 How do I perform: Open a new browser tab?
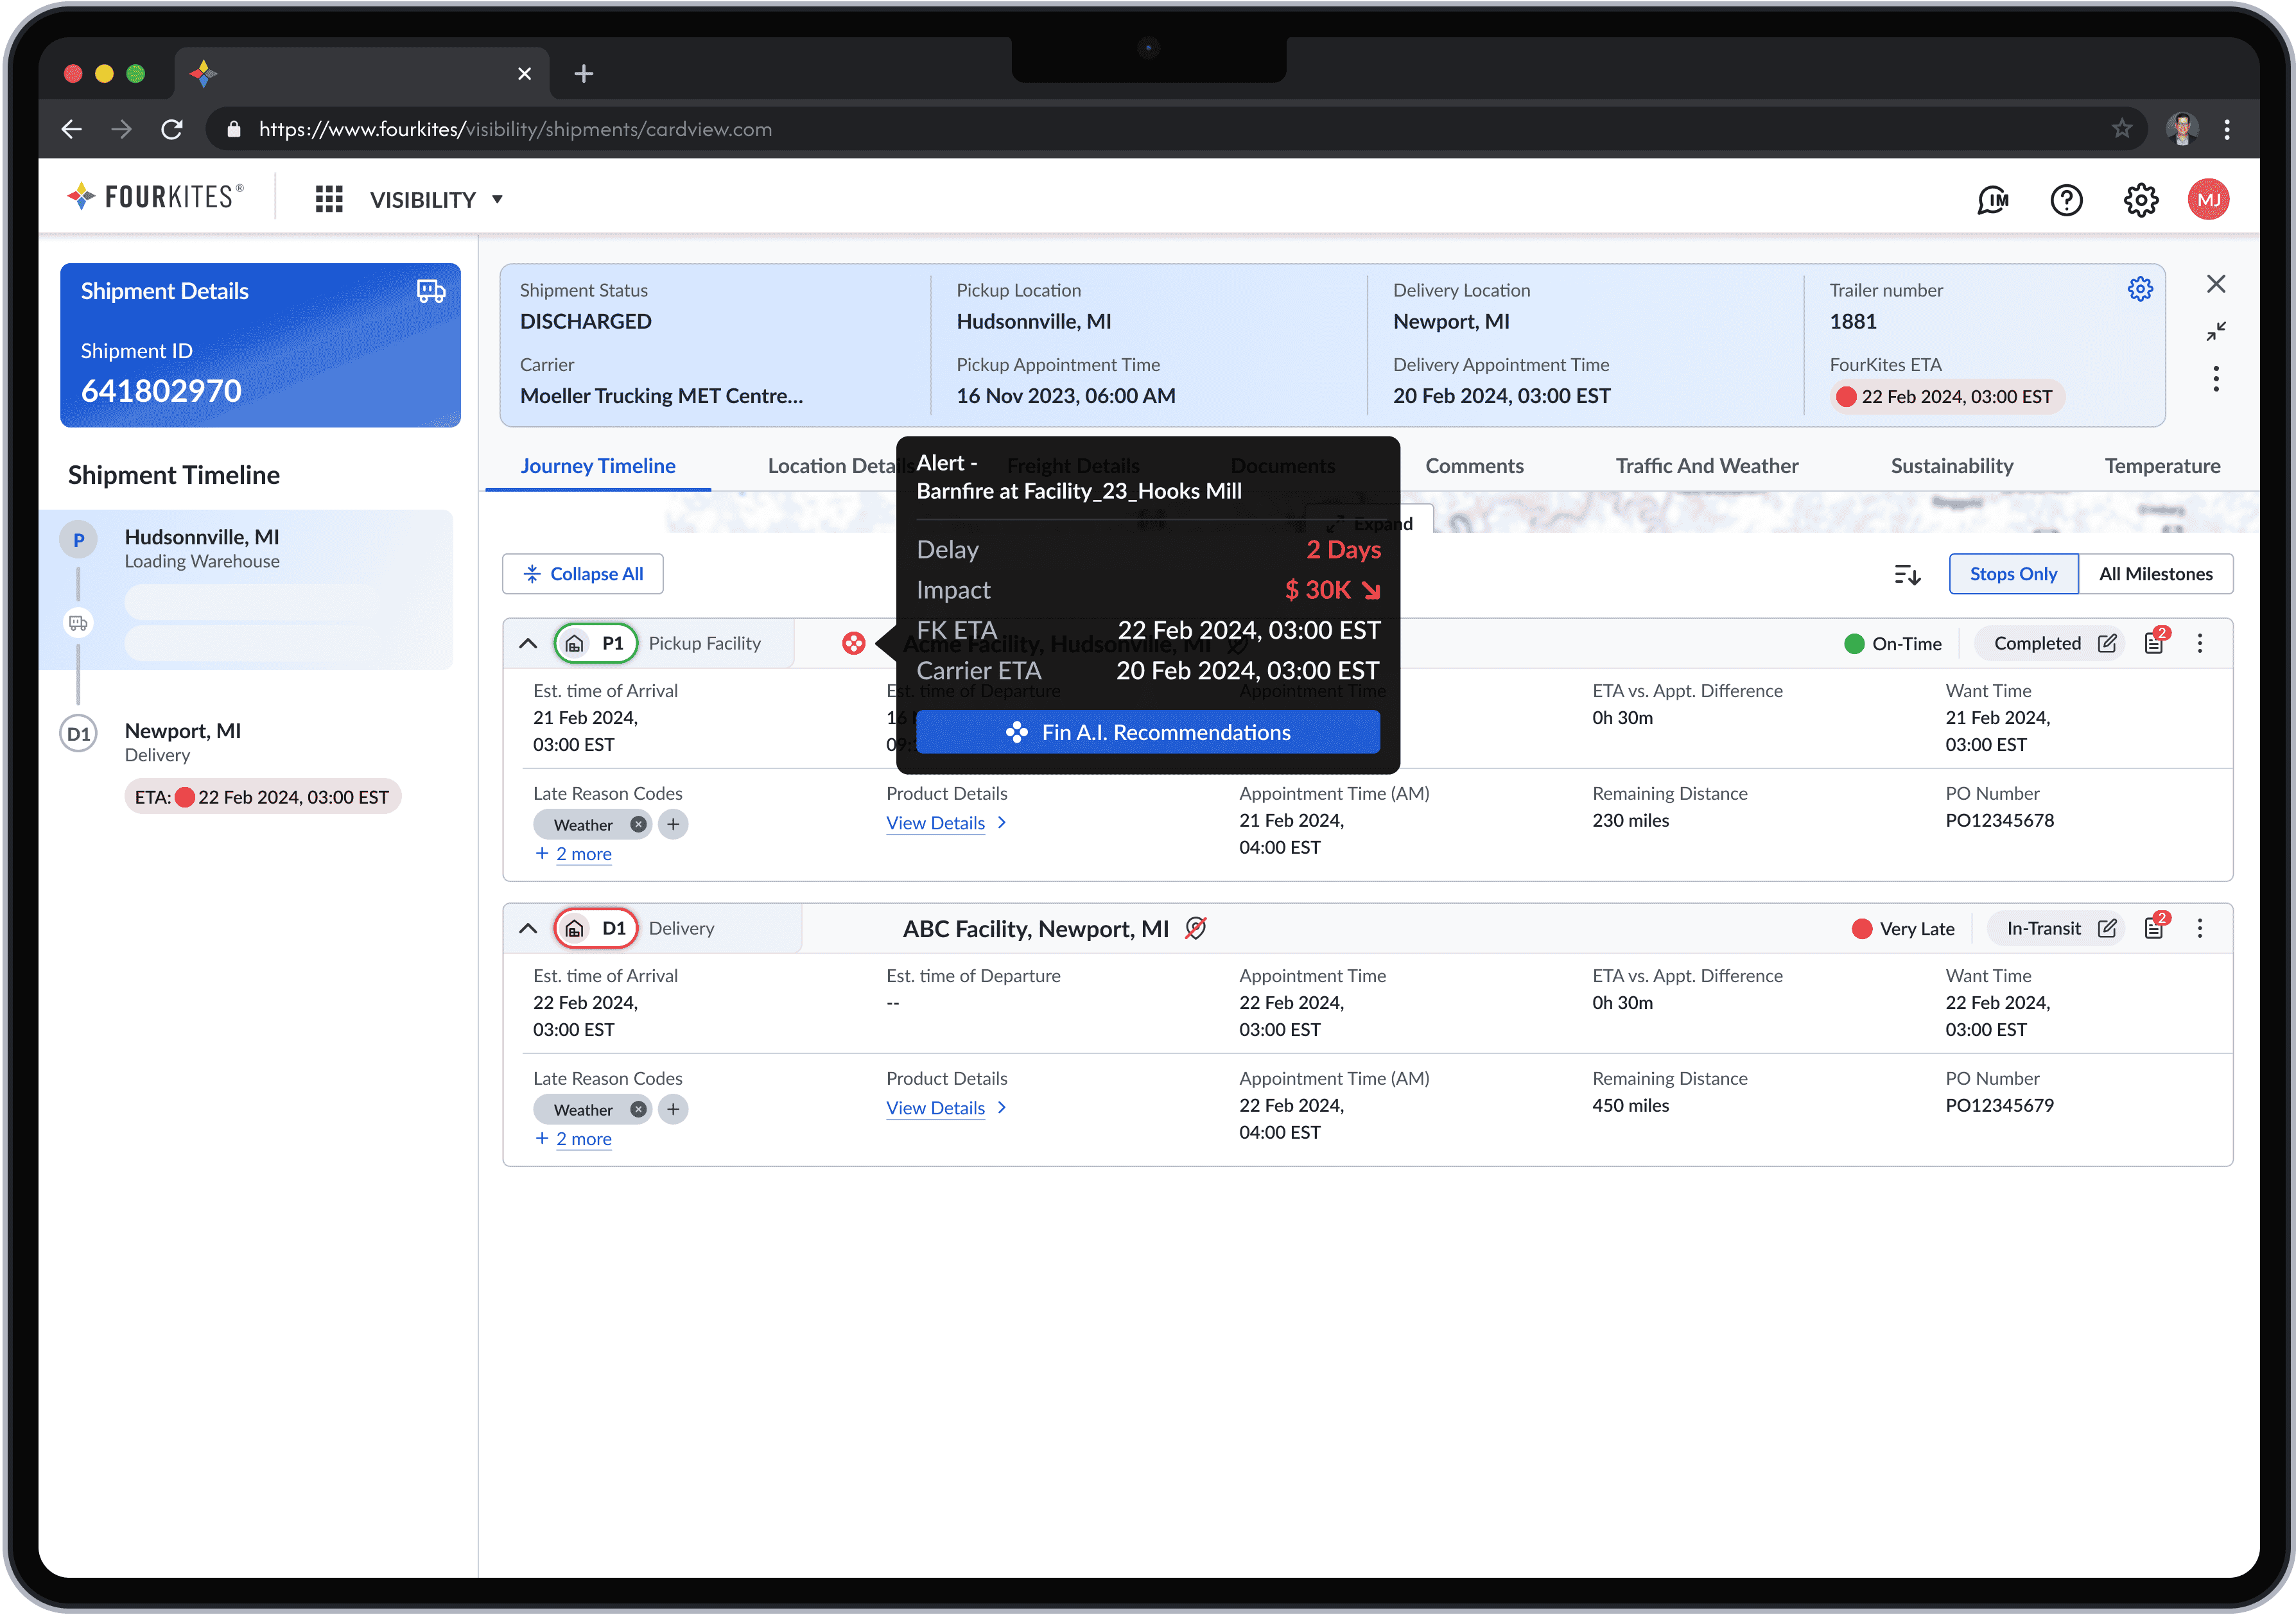(x=584, y=74)
